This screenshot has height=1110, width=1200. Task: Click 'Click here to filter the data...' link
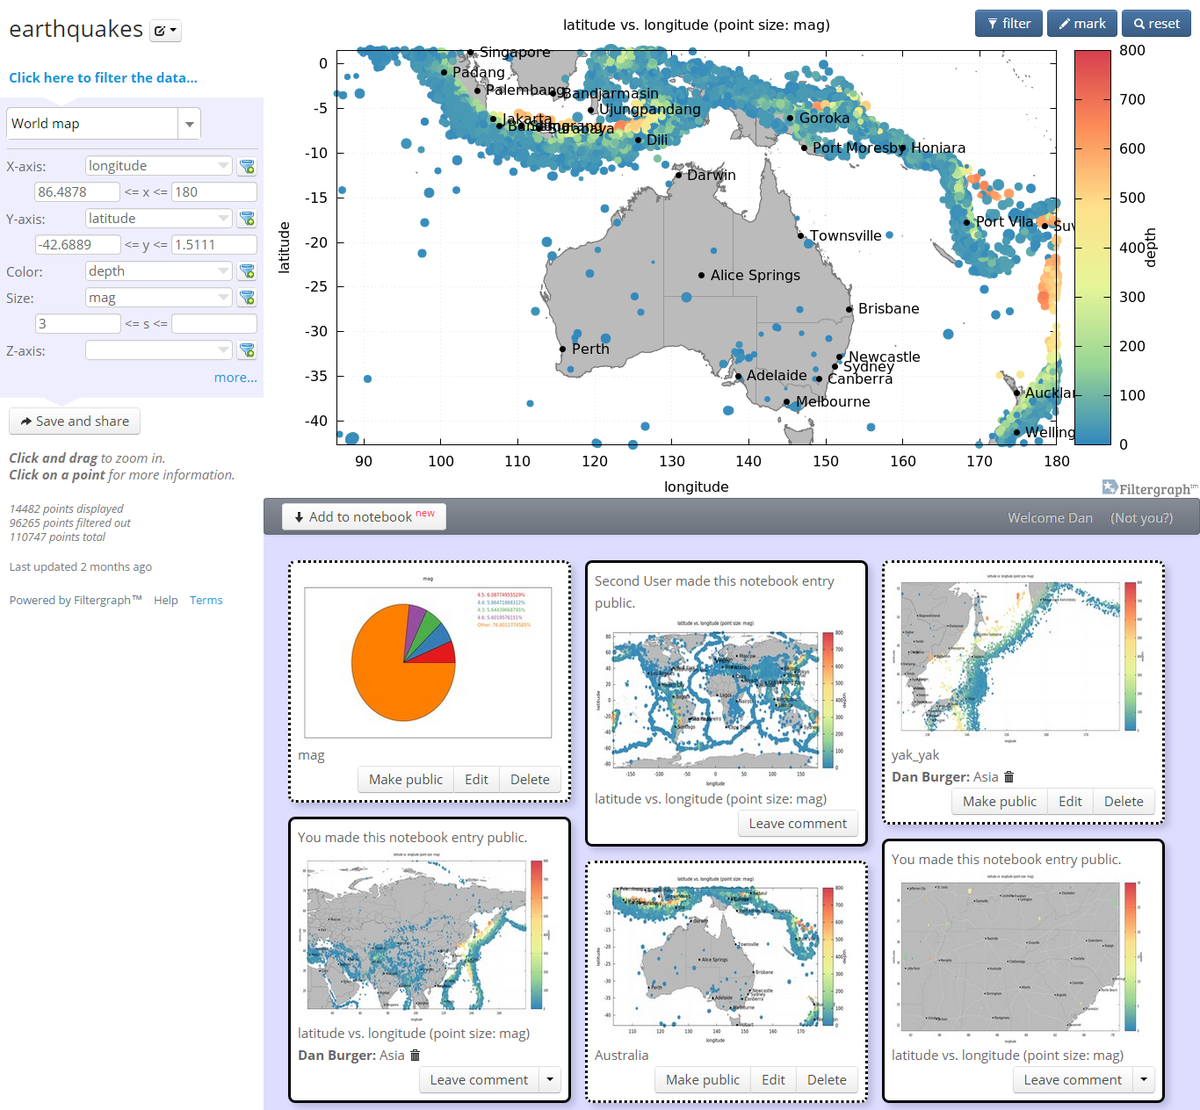(x=103, y=78)
